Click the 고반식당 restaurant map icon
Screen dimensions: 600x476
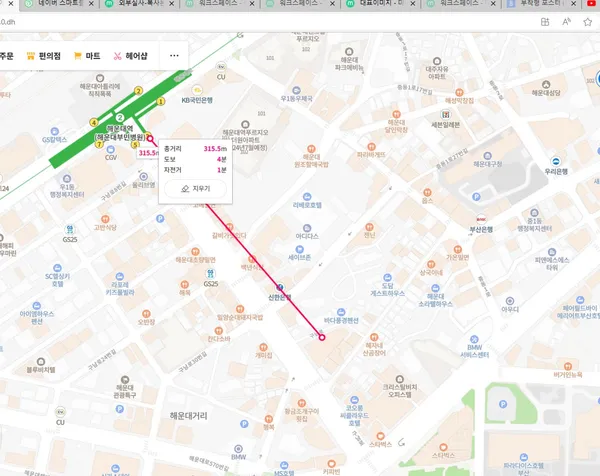click(105, 219)
